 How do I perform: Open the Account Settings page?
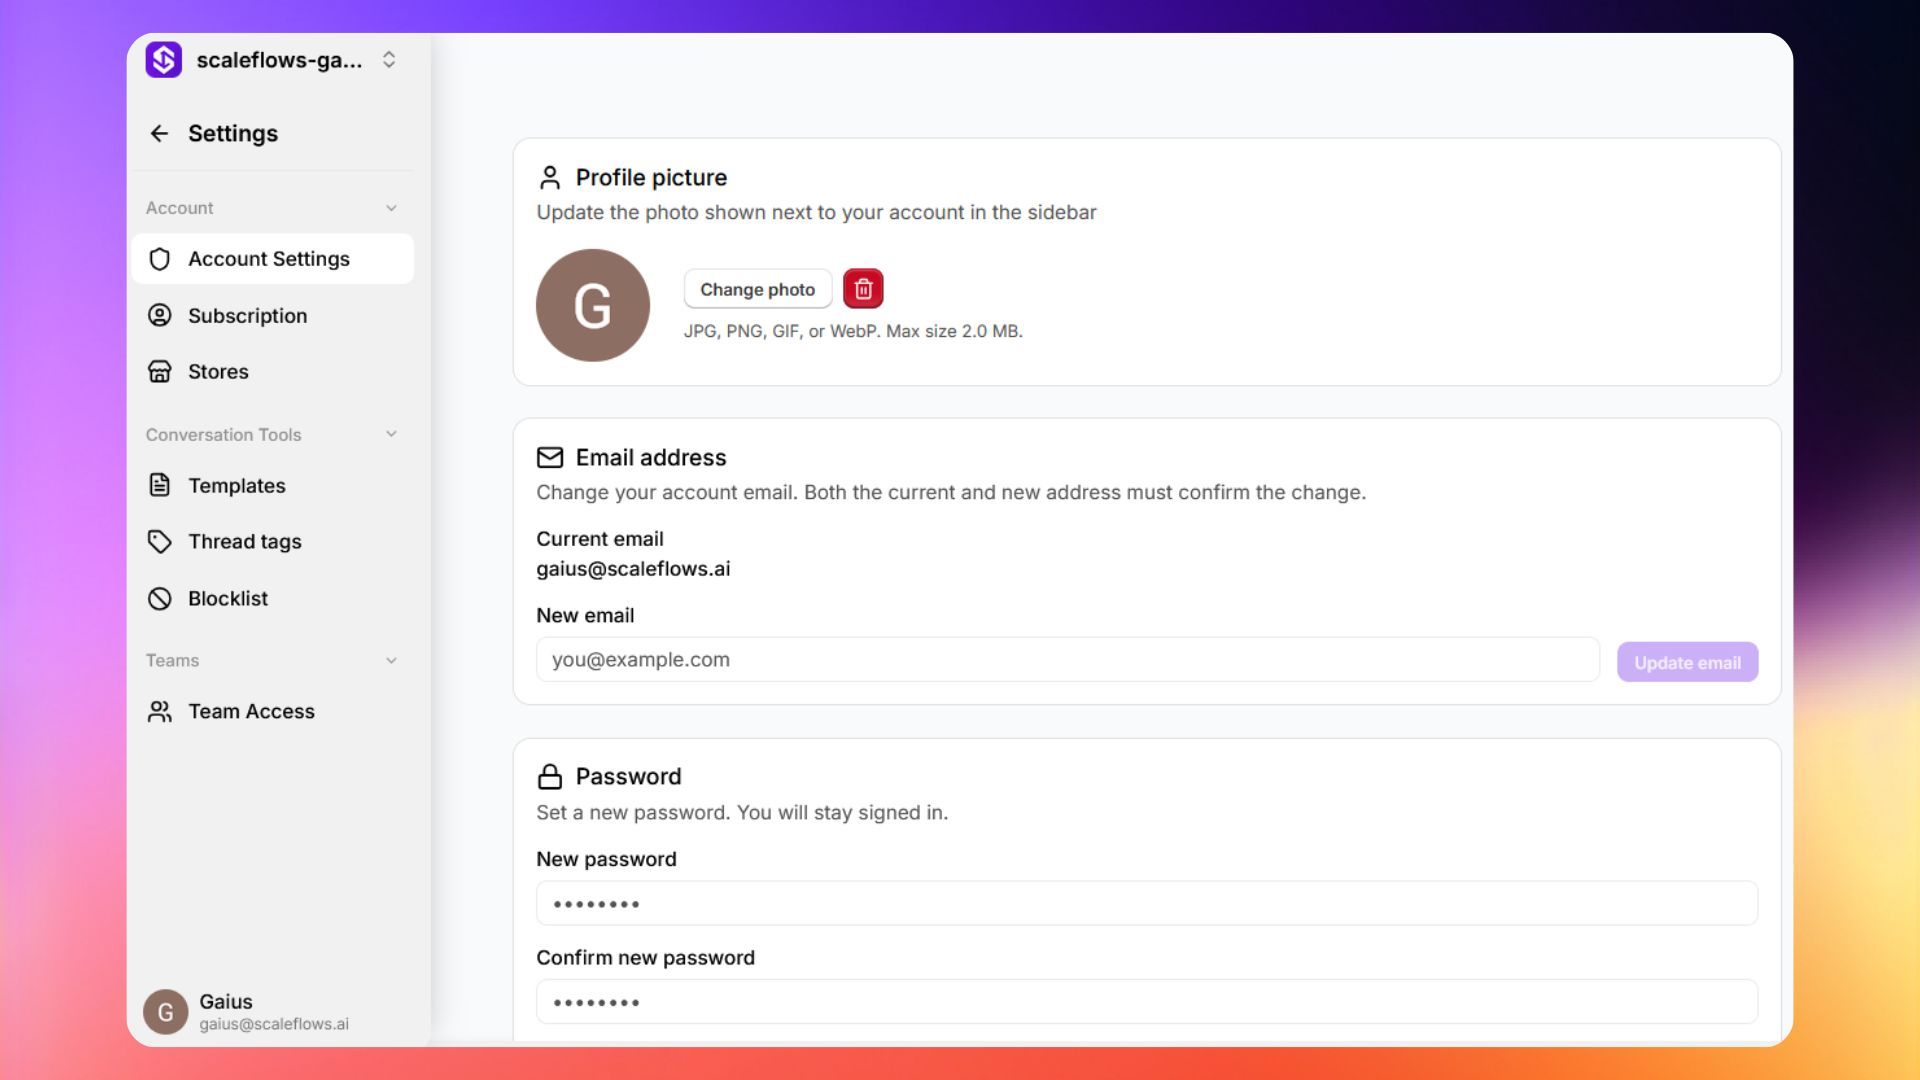(272, 259)
